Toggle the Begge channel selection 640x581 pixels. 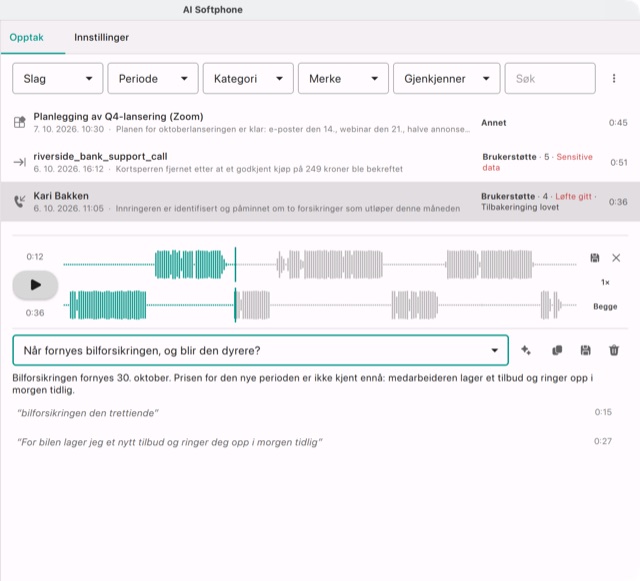point(605,306)
